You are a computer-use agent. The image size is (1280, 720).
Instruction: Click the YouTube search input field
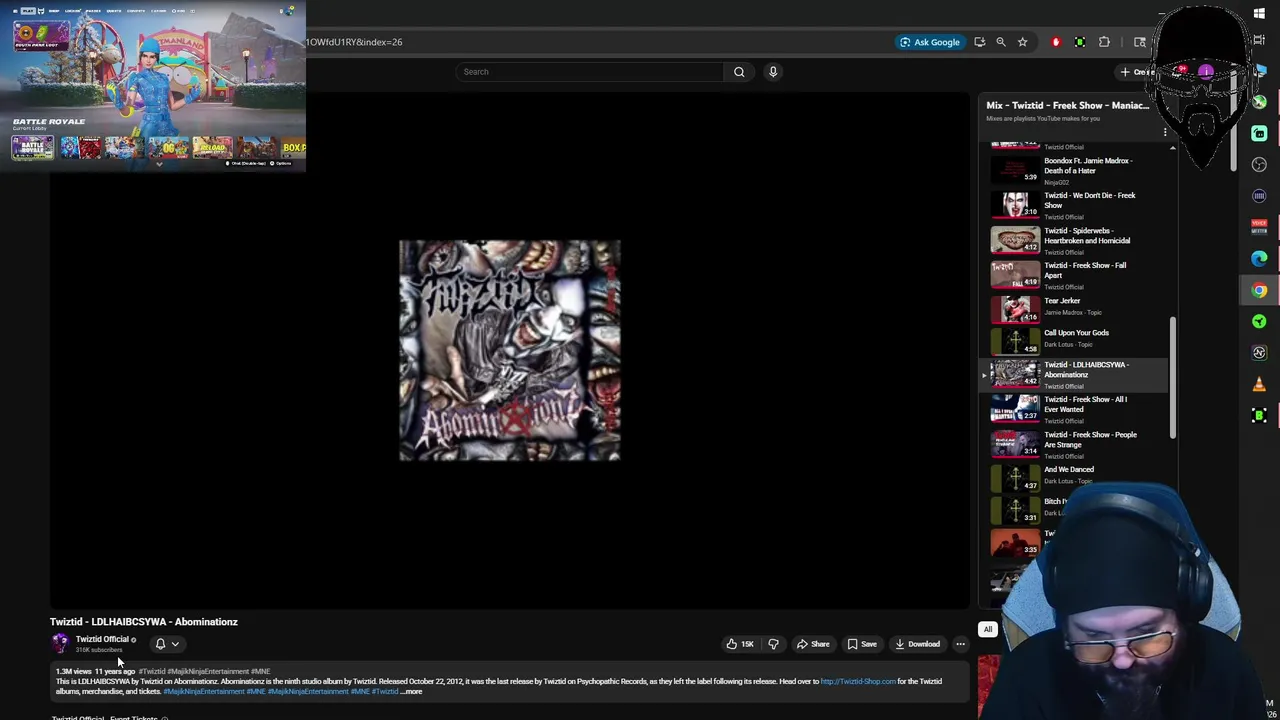pos(590,72)
